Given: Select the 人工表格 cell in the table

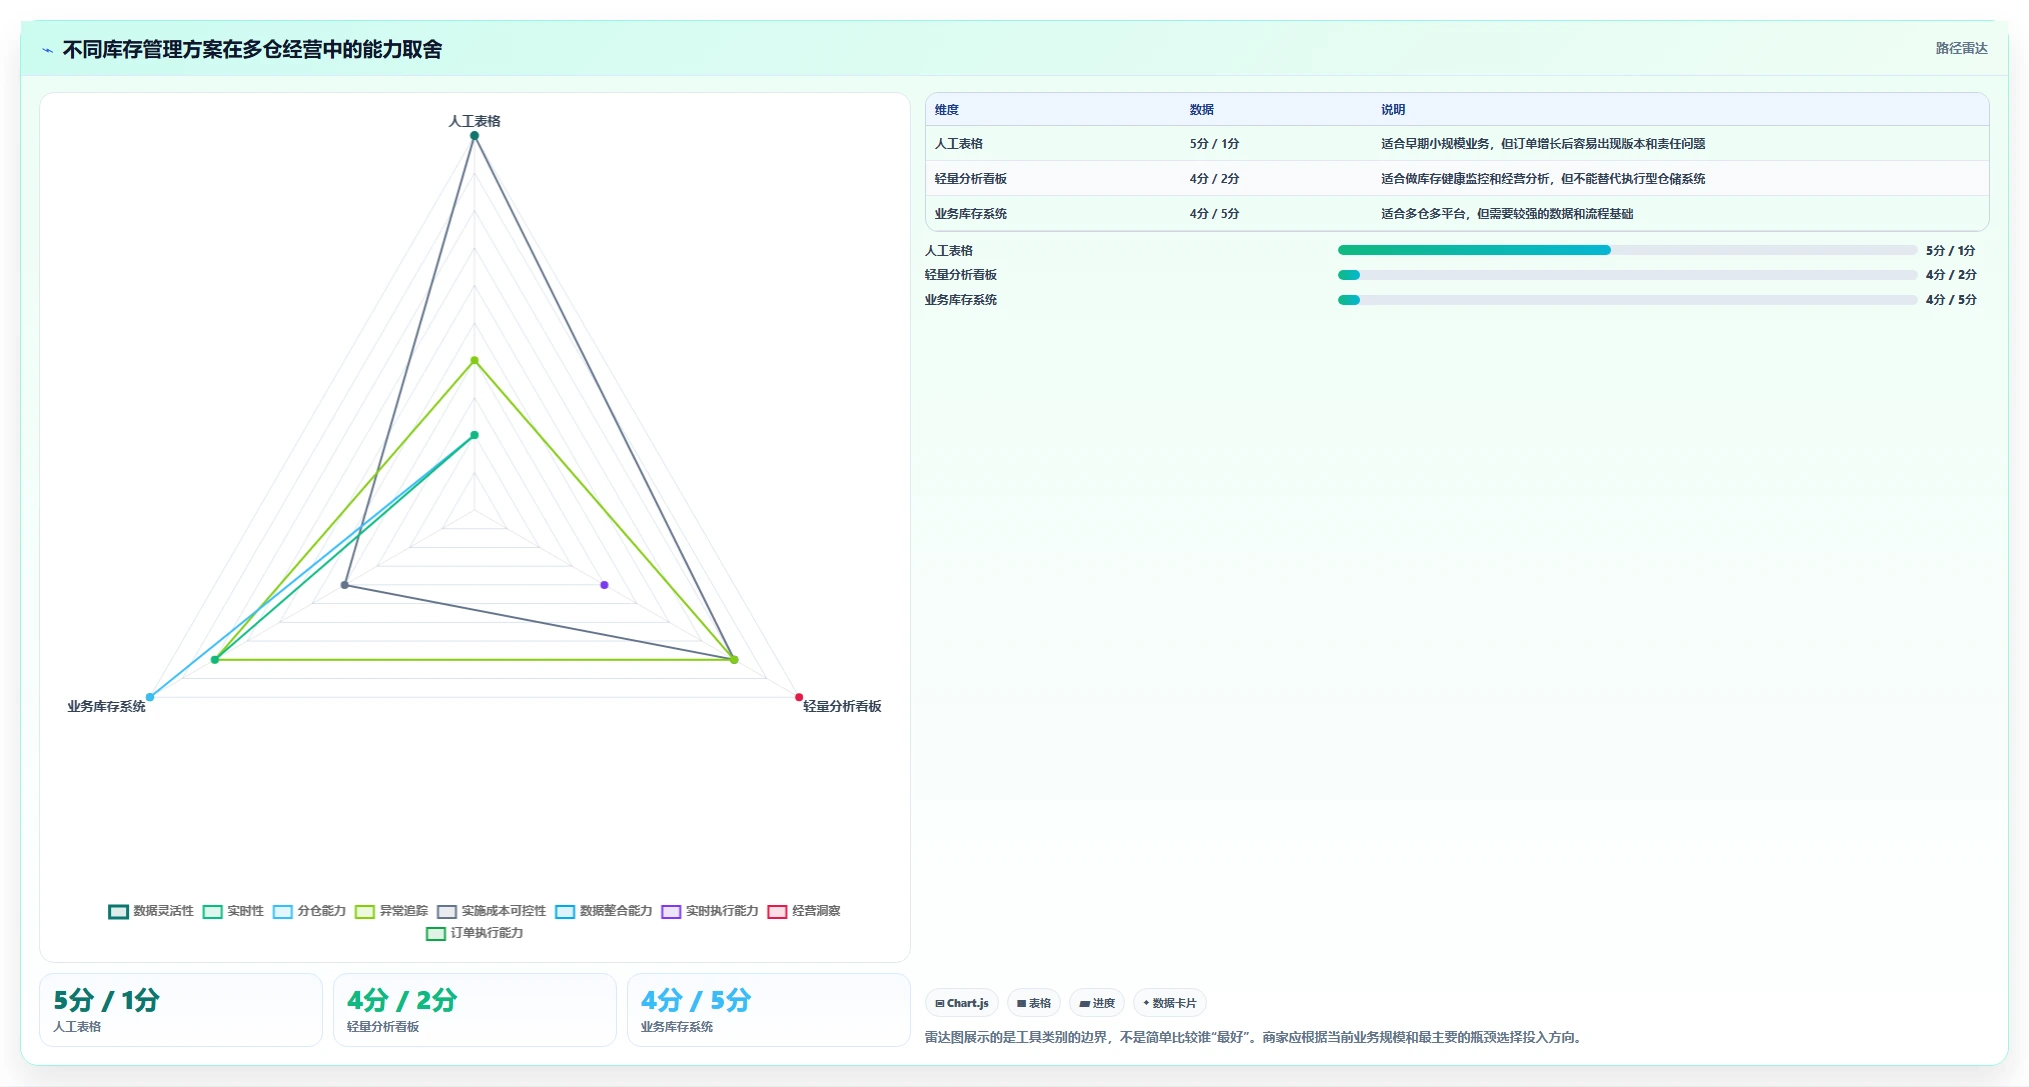Looking at the screenshot, I should tap(959, 144).
